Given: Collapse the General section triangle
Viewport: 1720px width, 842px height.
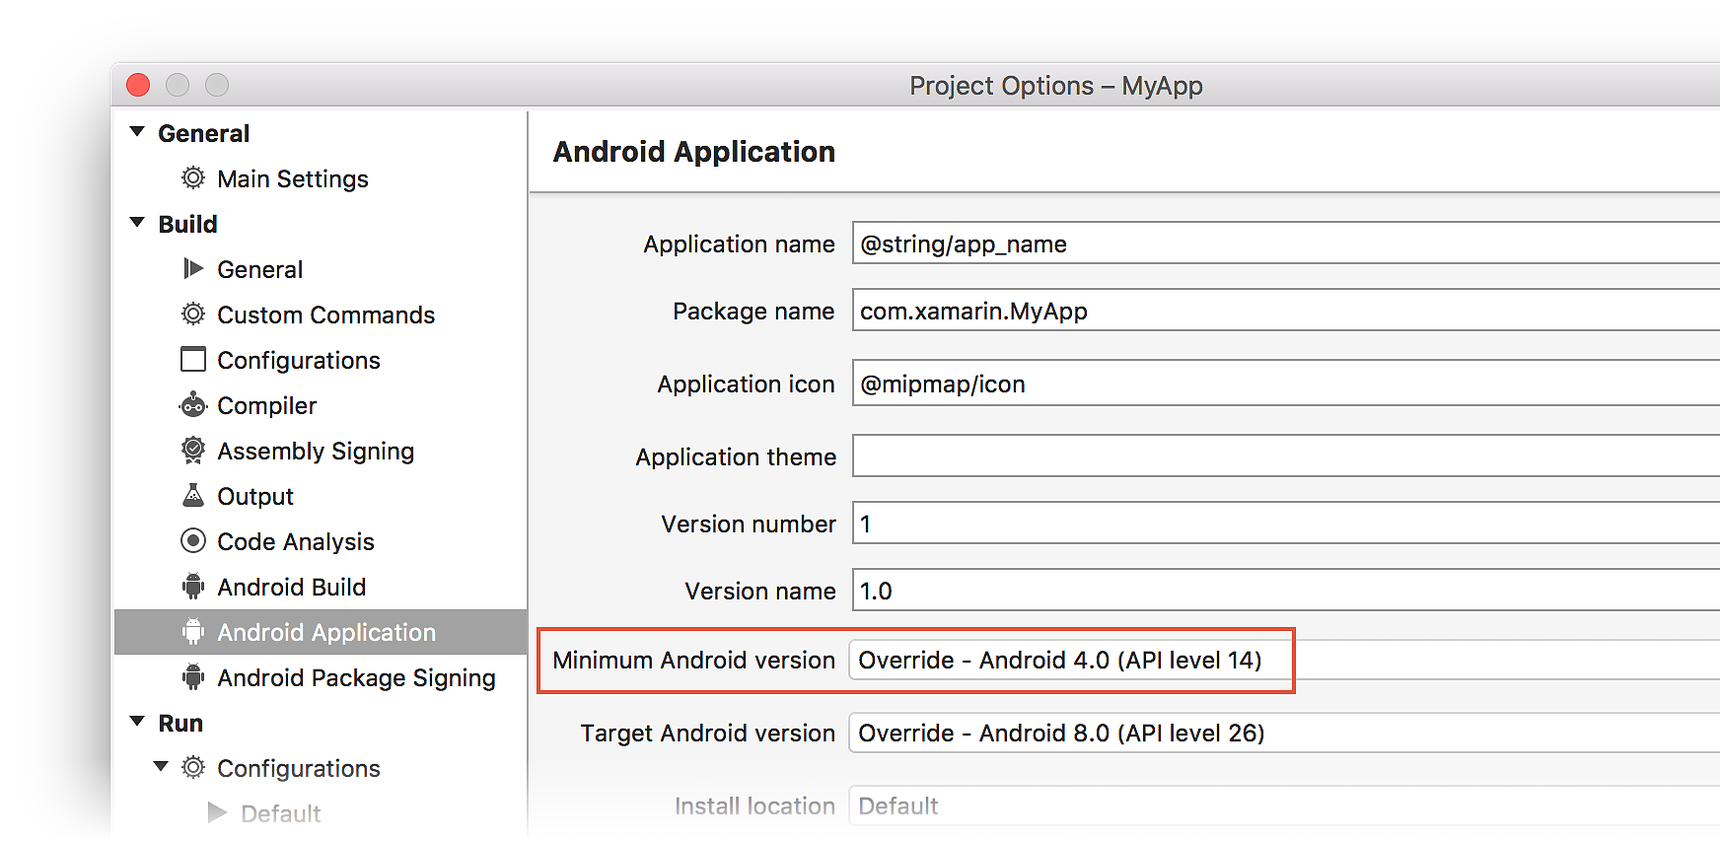Looking at the screenshot, I should pyautogui.click(x=138, y=132).
